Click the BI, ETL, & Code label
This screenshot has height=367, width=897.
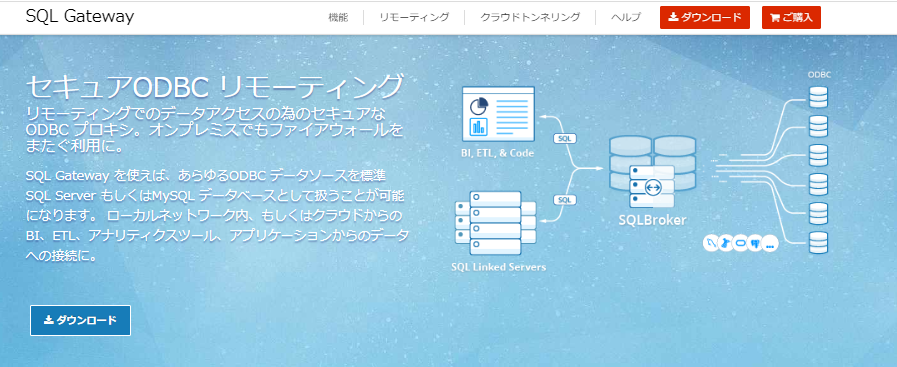coord(498,153)
